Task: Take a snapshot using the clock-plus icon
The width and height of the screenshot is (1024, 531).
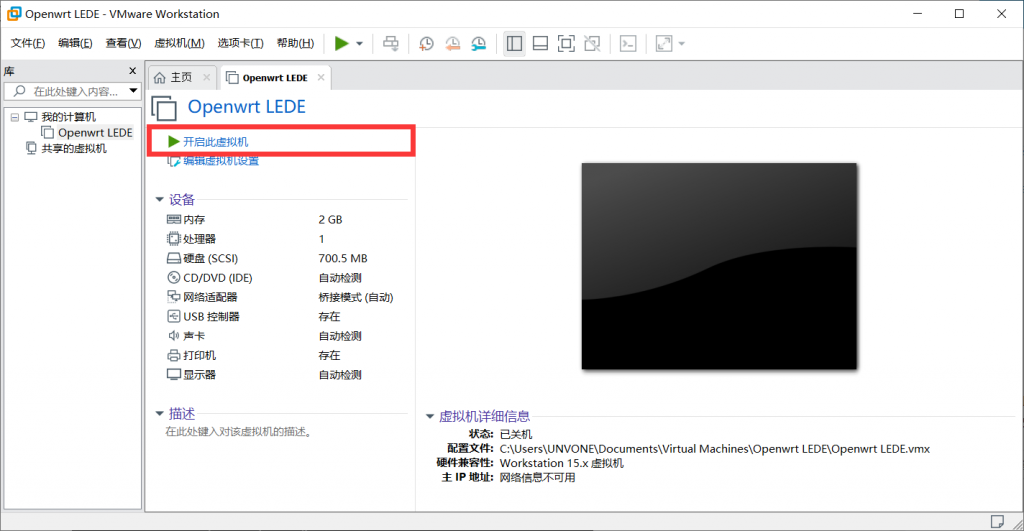Action: (x=426, y=44)
